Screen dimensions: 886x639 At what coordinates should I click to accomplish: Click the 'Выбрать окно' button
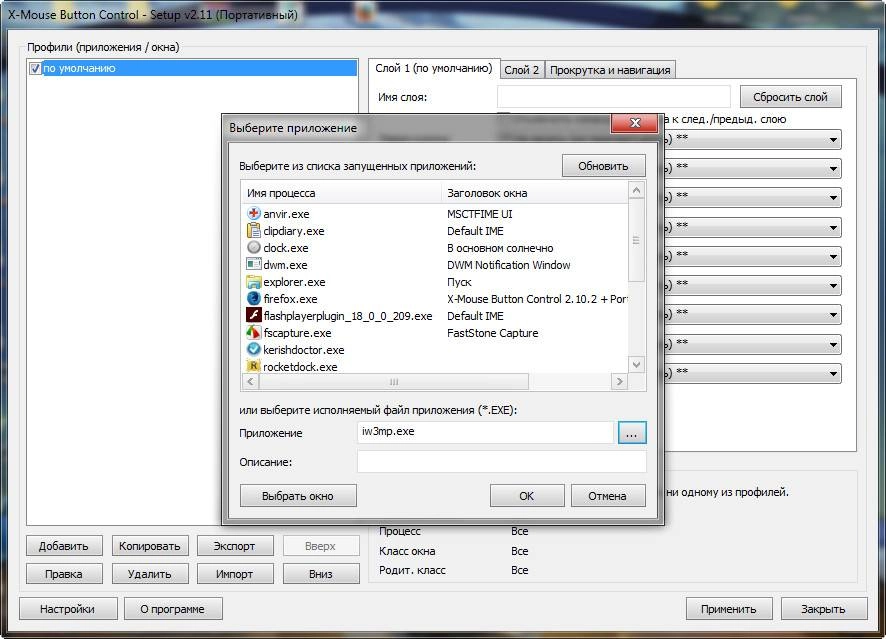[298, 496]
